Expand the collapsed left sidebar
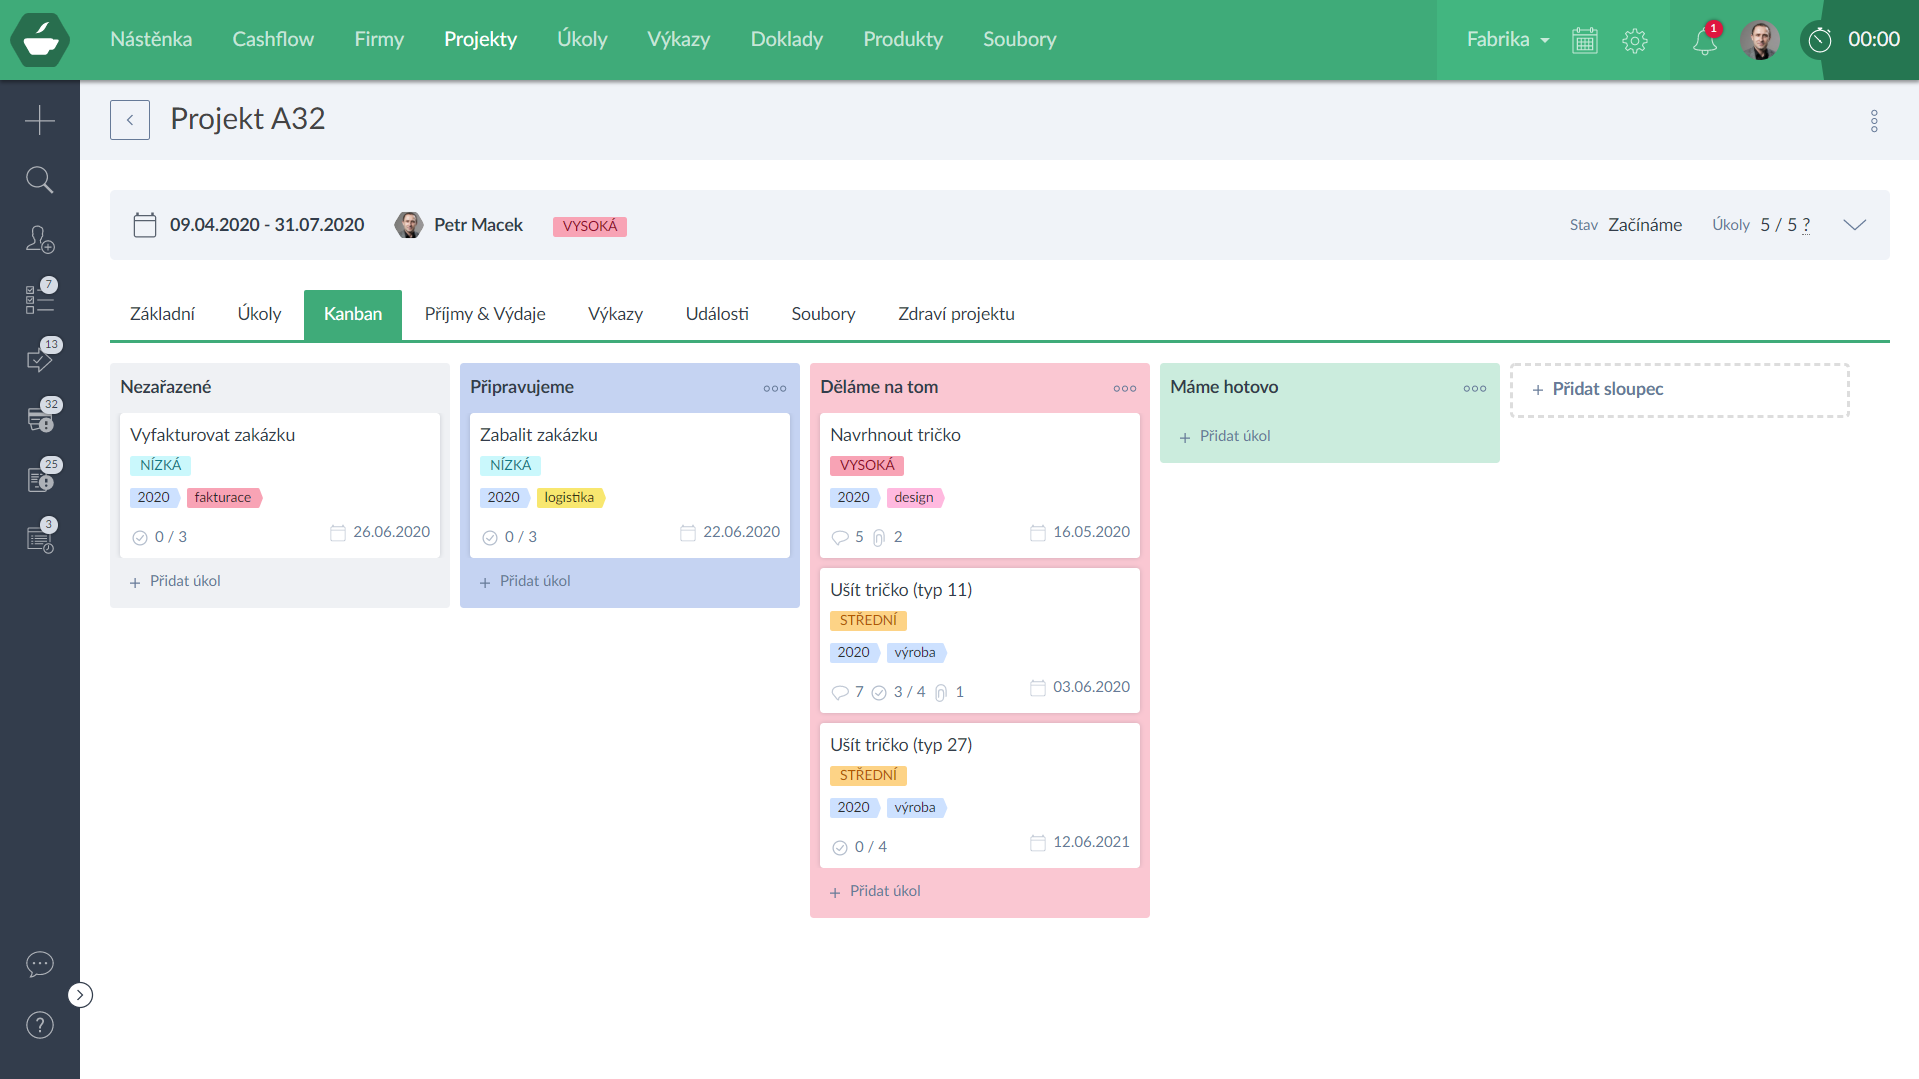Screen dimensions: 1919x1079 (80, 995)
